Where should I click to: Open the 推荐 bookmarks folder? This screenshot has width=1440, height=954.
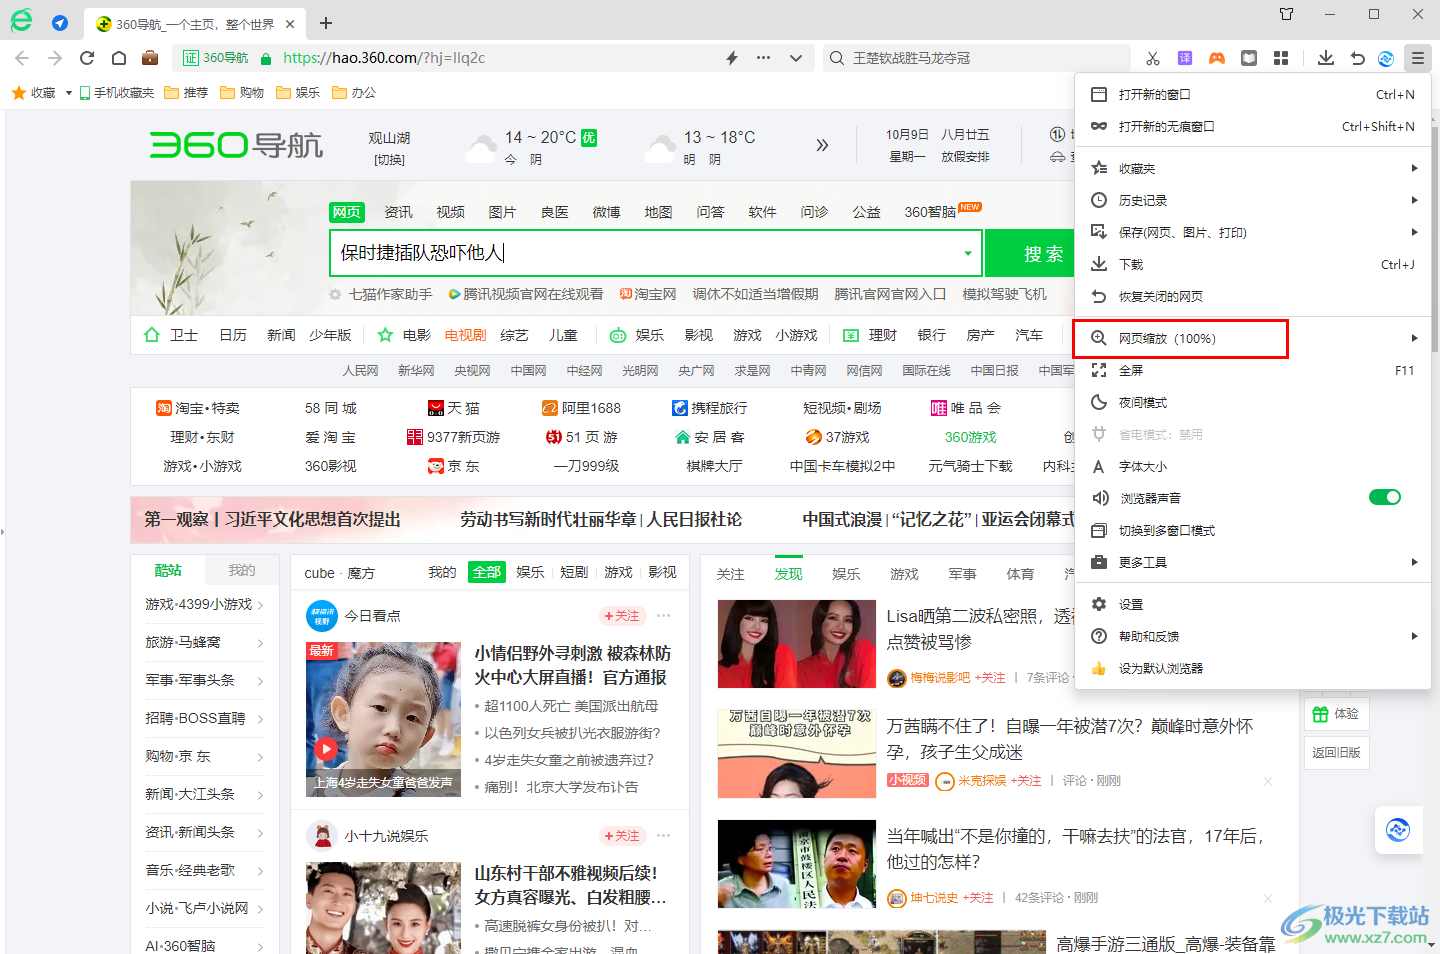[186, 93]
